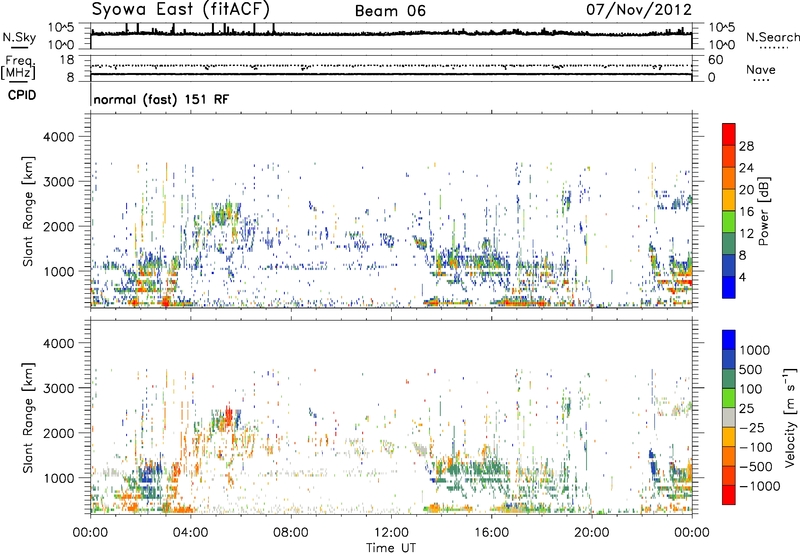Click the date '07/Nov/2012'
The image size is (800, 554).
(x=639, y=10)
